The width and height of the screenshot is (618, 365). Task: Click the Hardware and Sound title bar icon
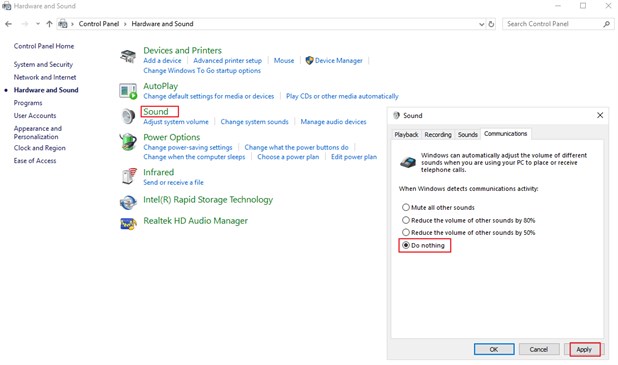click(x=7, y=6)
